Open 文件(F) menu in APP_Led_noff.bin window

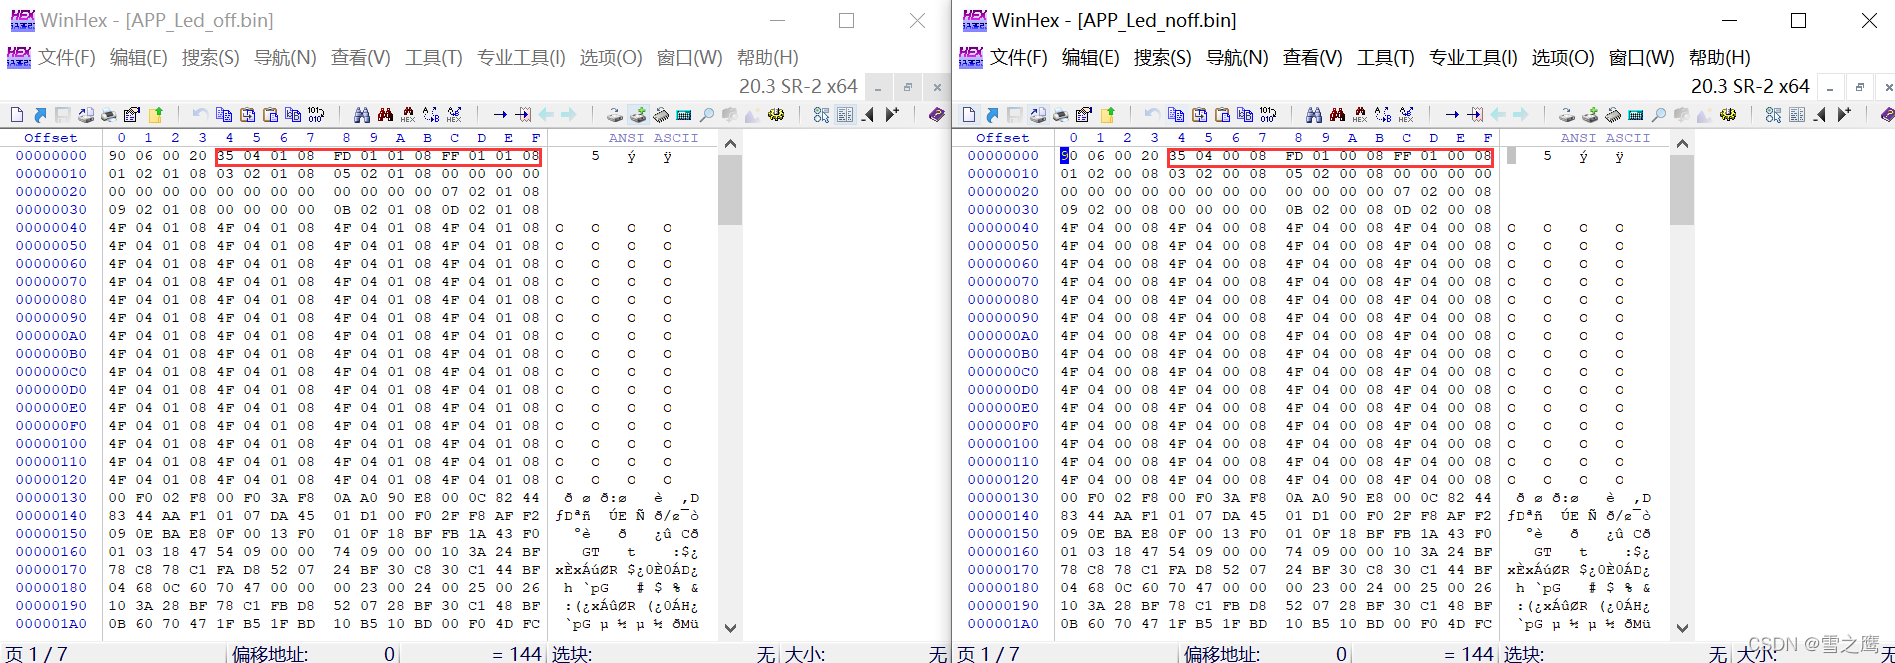pyautogui.click(x=1019, y=57)
